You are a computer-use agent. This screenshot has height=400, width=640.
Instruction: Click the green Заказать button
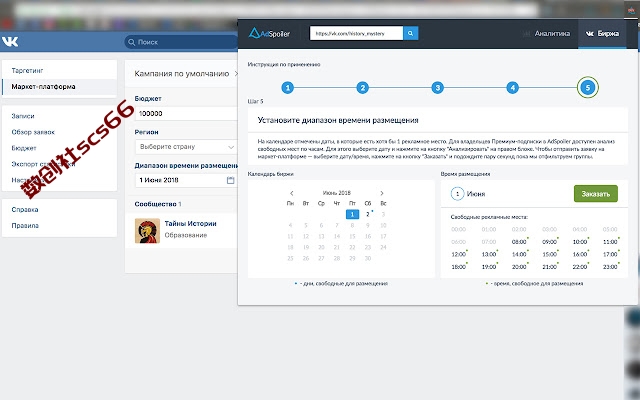(x=596, y=193)
